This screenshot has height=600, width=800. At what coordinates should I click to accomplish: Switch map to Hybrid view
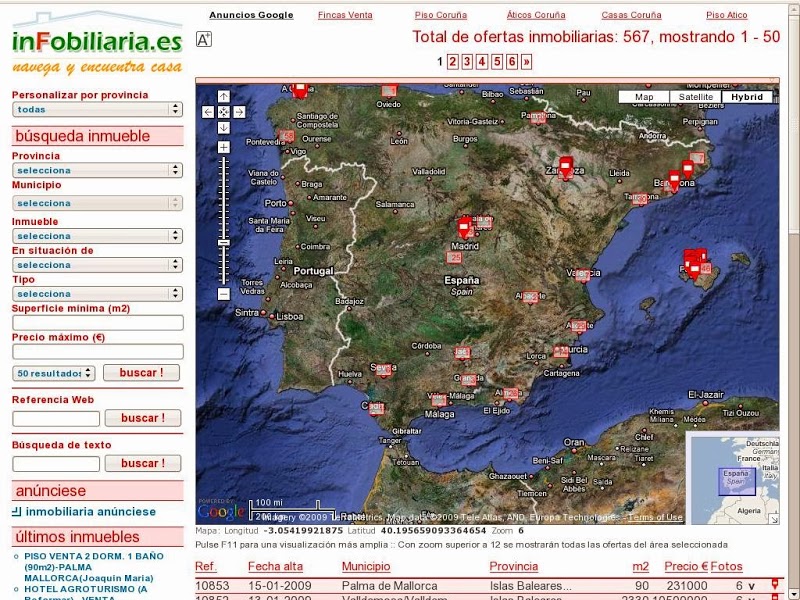click(747, 97)
